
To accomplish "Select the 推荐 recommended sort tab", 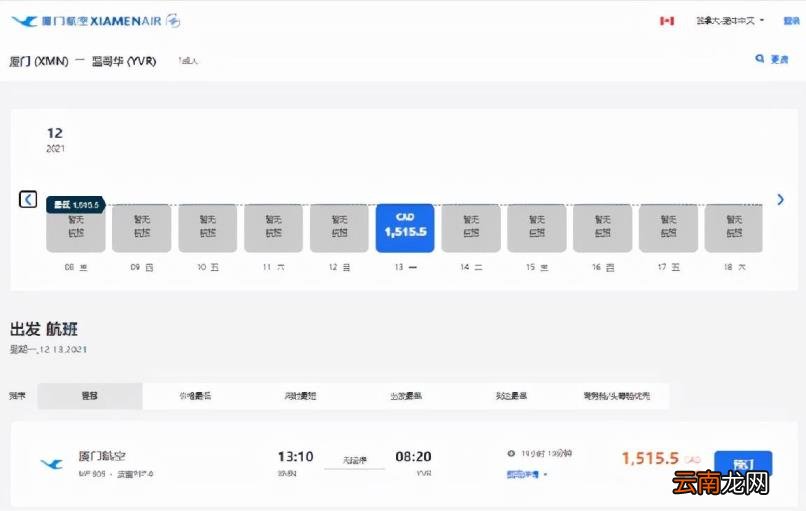I will point(90,396).
